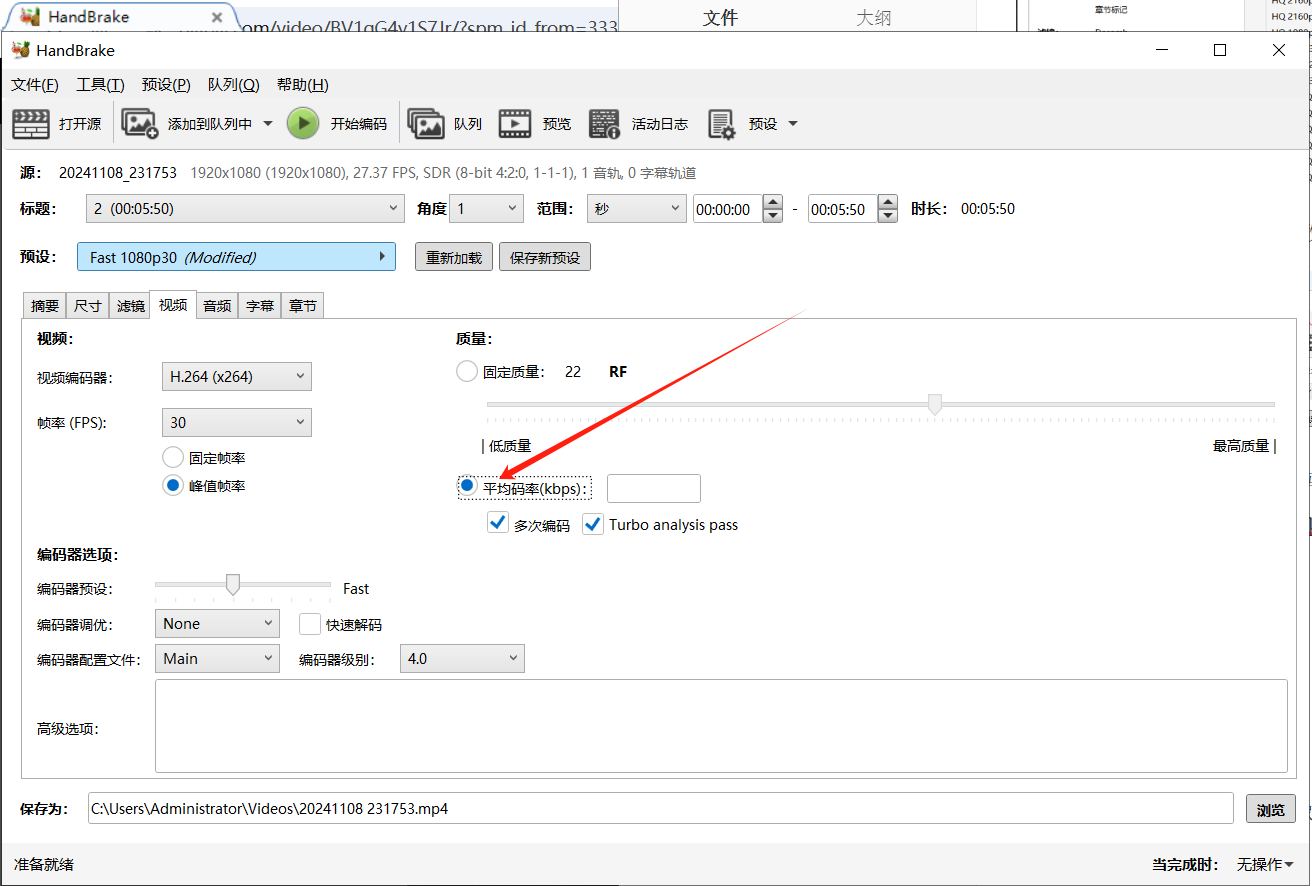The width and height of the screenshot is (1312, 886).
Task: Select the 固定质量 constant quality radio
Action: tap(467, 371)
